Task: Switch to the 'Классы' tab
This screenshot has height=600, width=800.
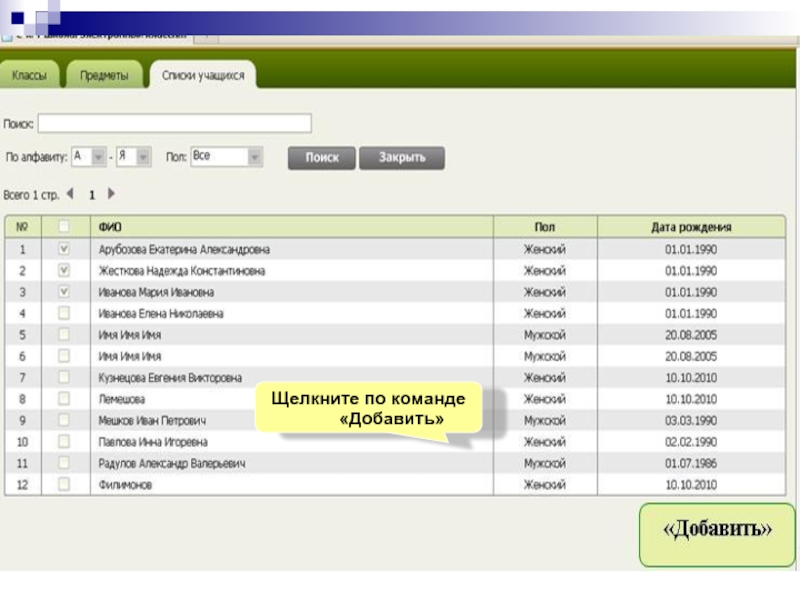Action: click(x=31, y=76)
